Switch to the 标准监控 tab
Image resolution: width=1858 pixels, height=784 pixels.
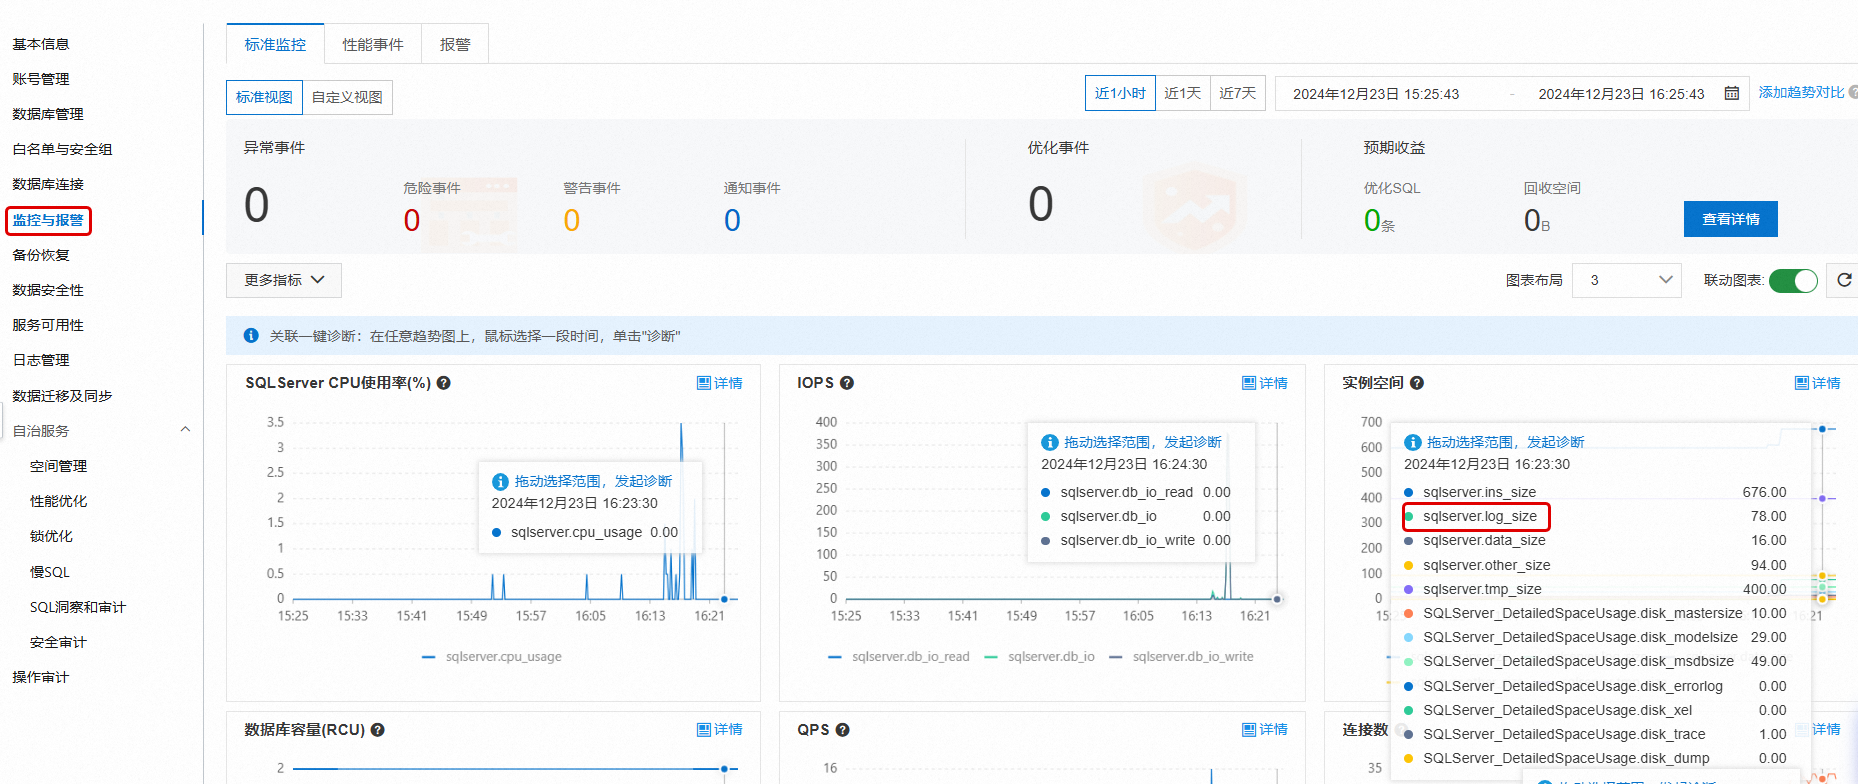(x=275, y=44)
